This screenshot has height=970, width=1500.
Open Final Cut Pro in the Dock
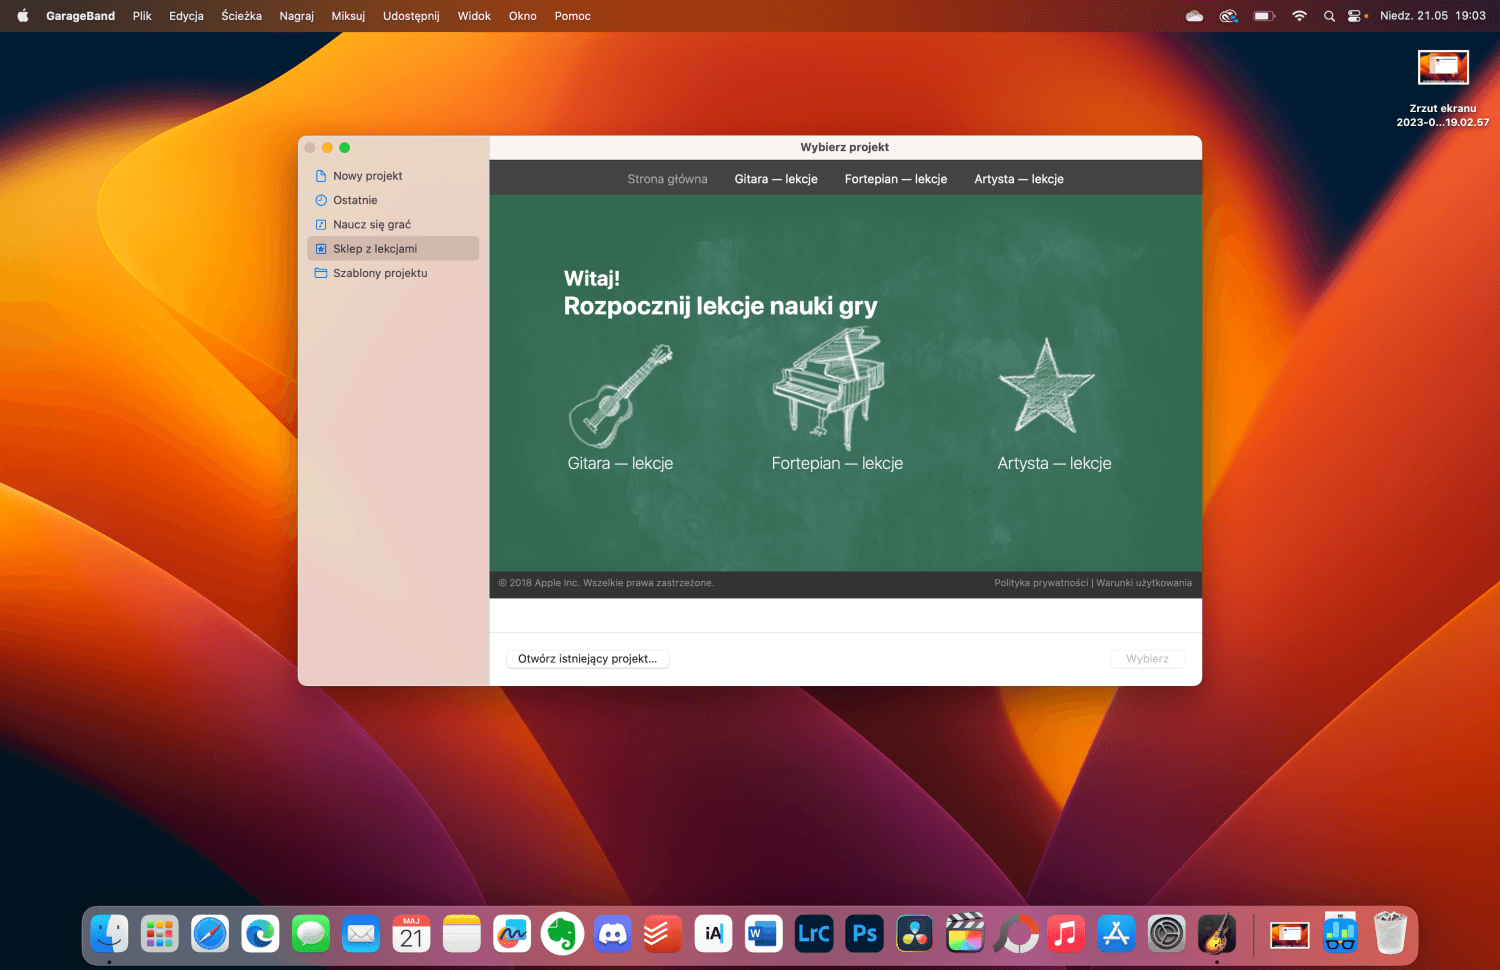(965, 934)
